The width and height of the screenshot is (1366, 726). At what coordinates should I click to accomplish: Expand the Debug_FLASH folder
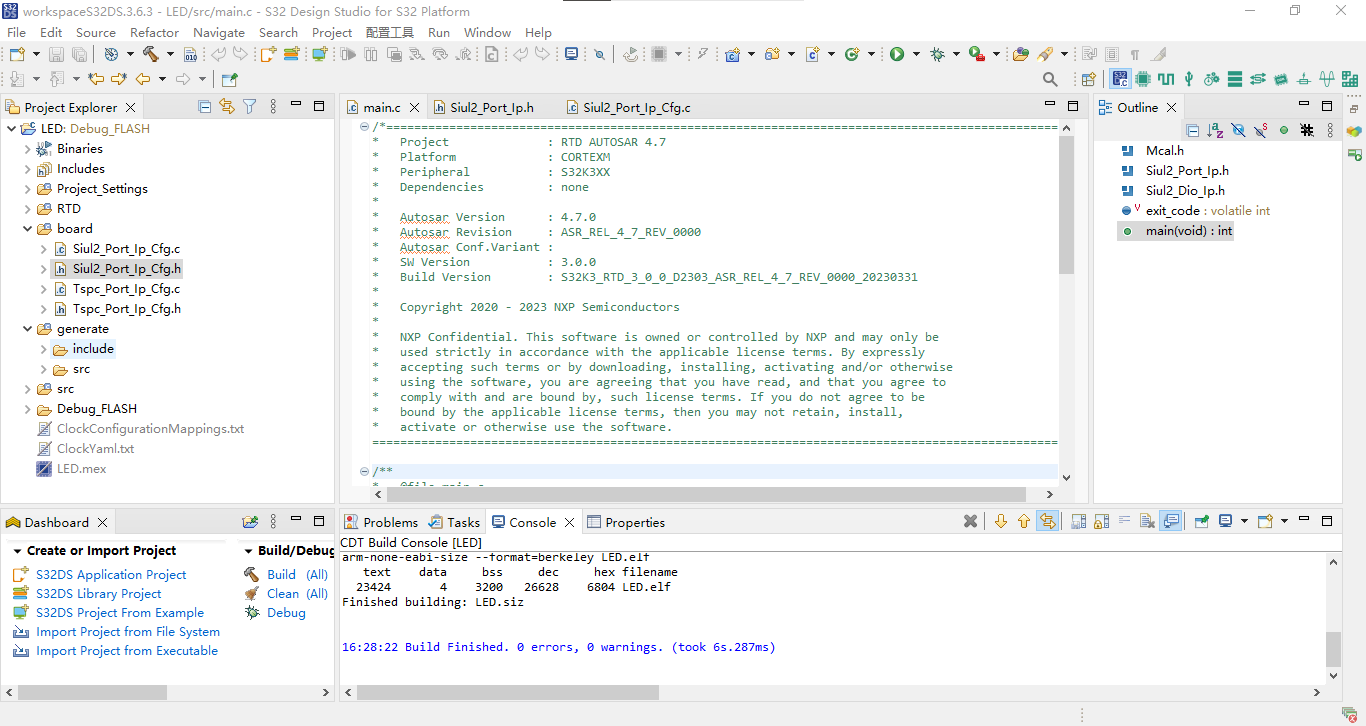[x=28, y=409]
